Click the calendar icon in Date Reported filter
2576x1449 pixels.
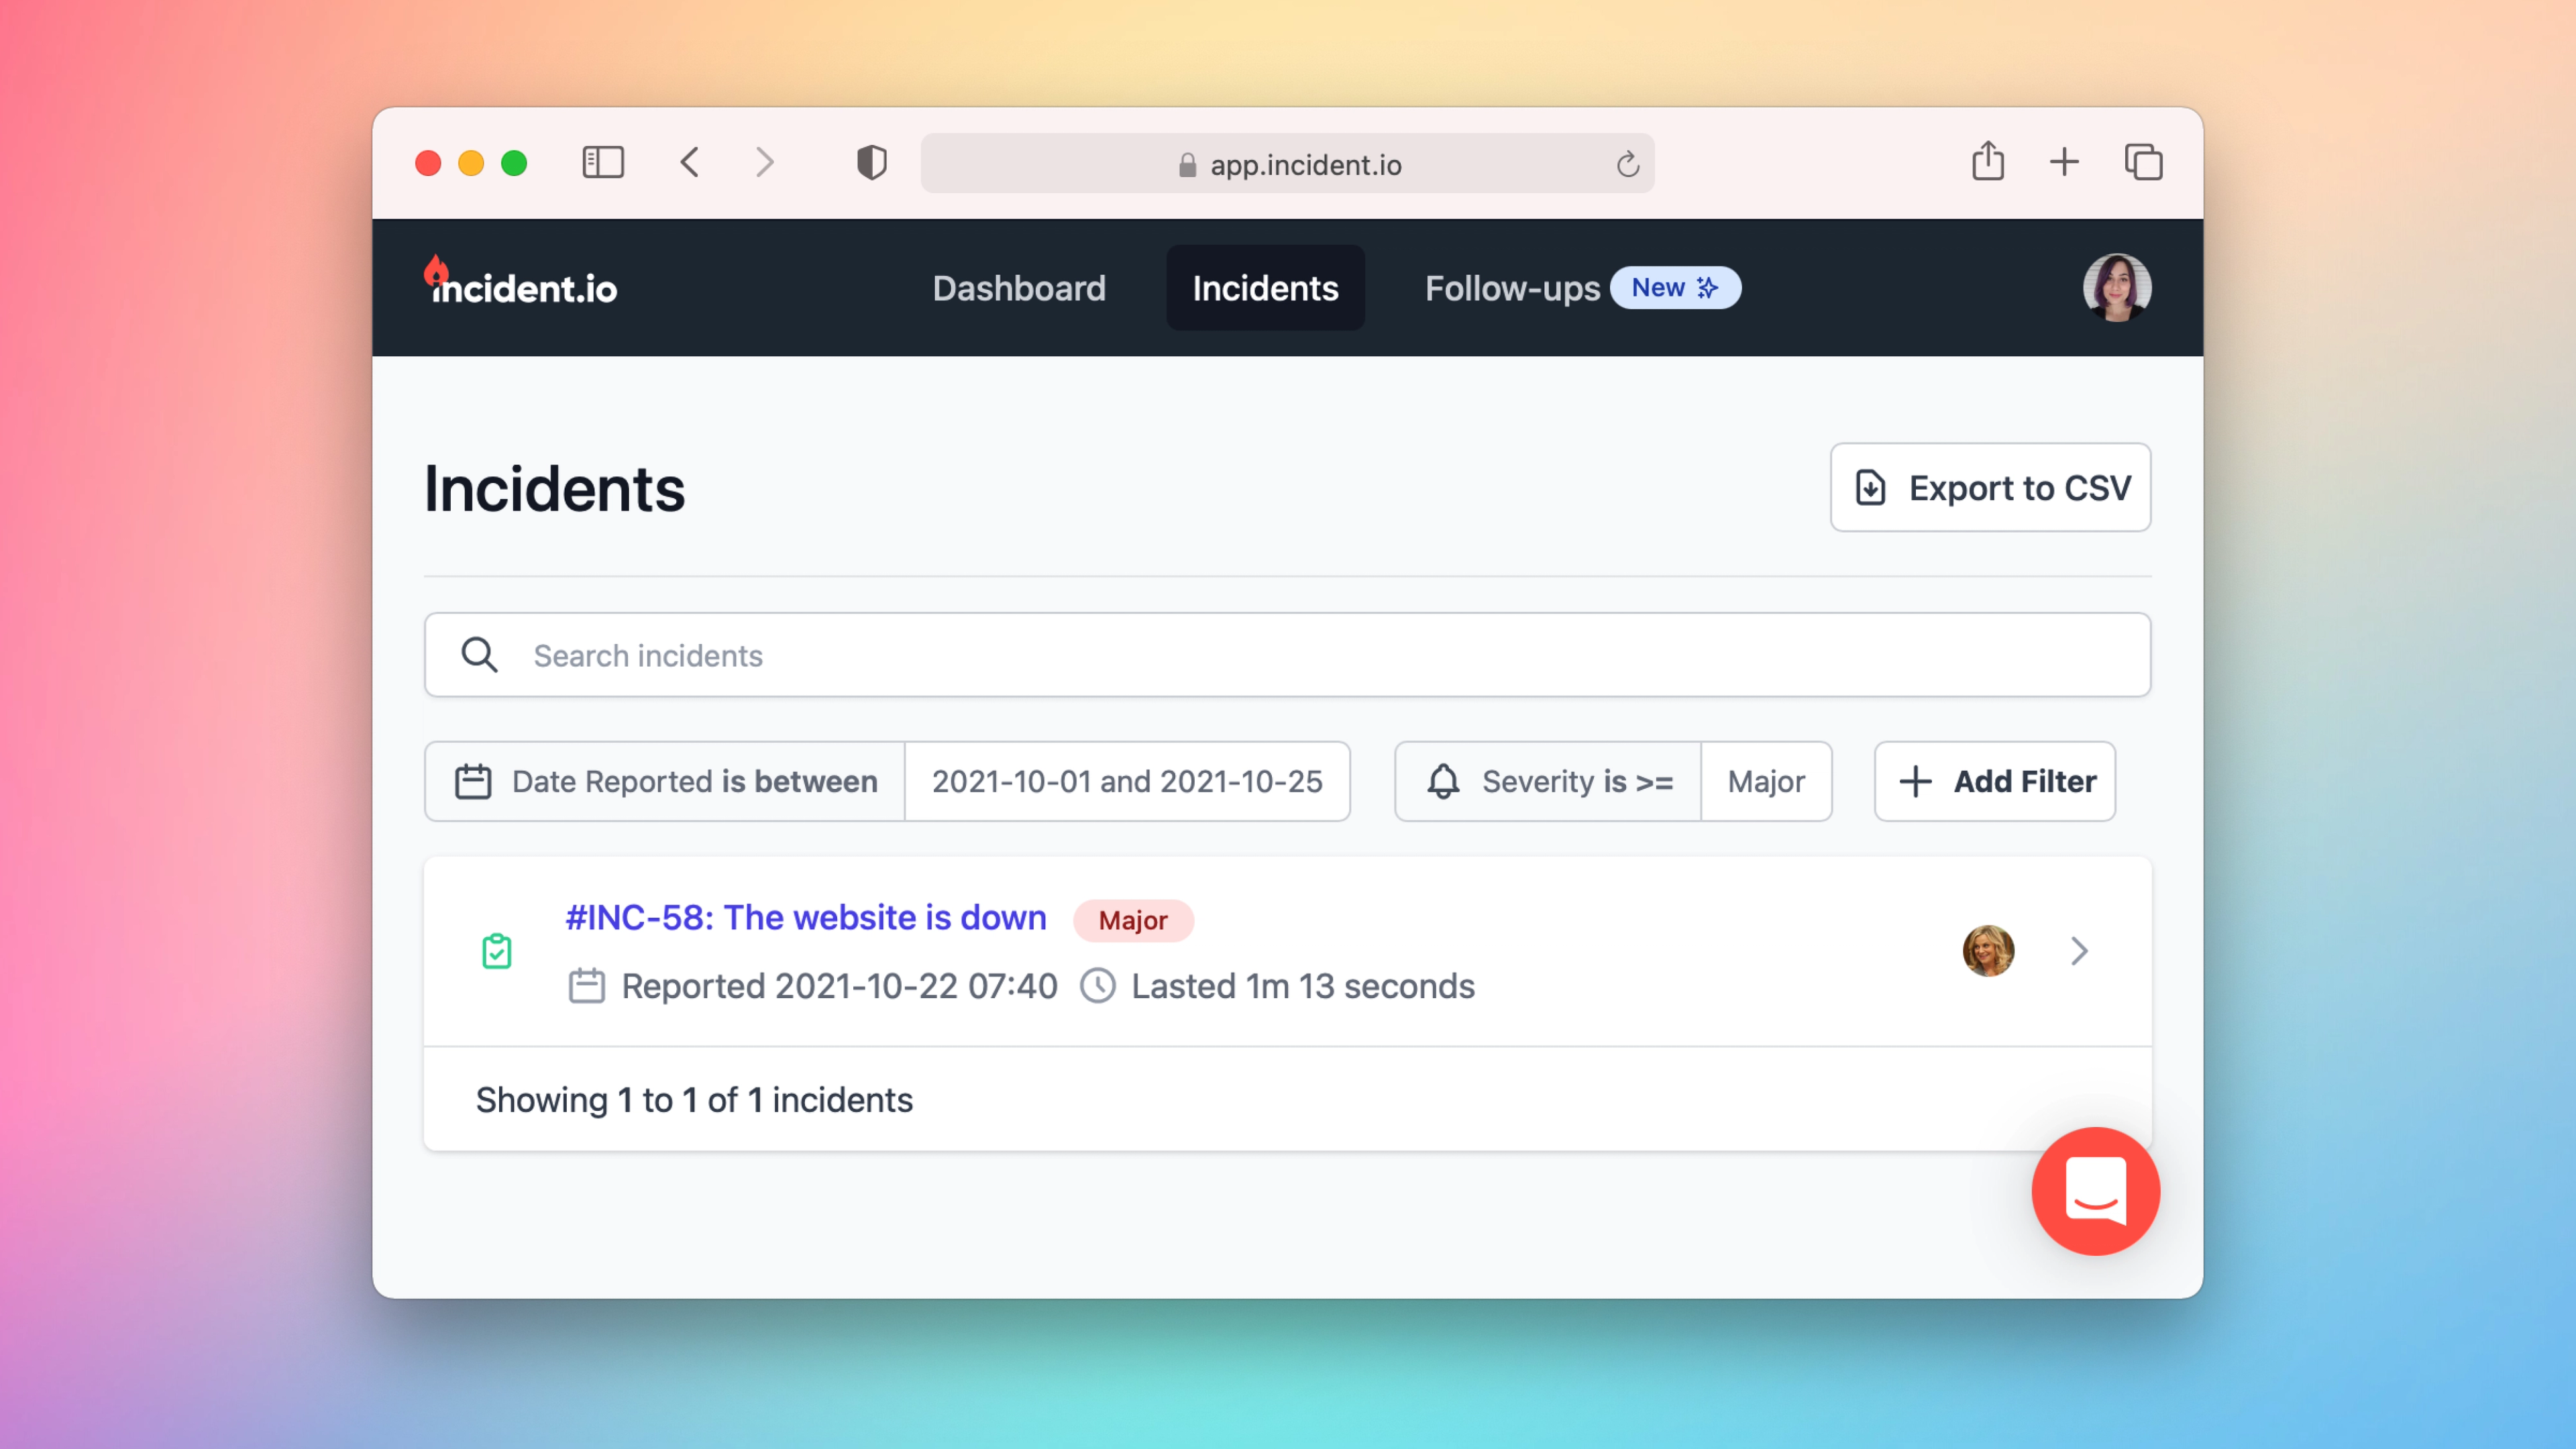(x=473, y=782)
